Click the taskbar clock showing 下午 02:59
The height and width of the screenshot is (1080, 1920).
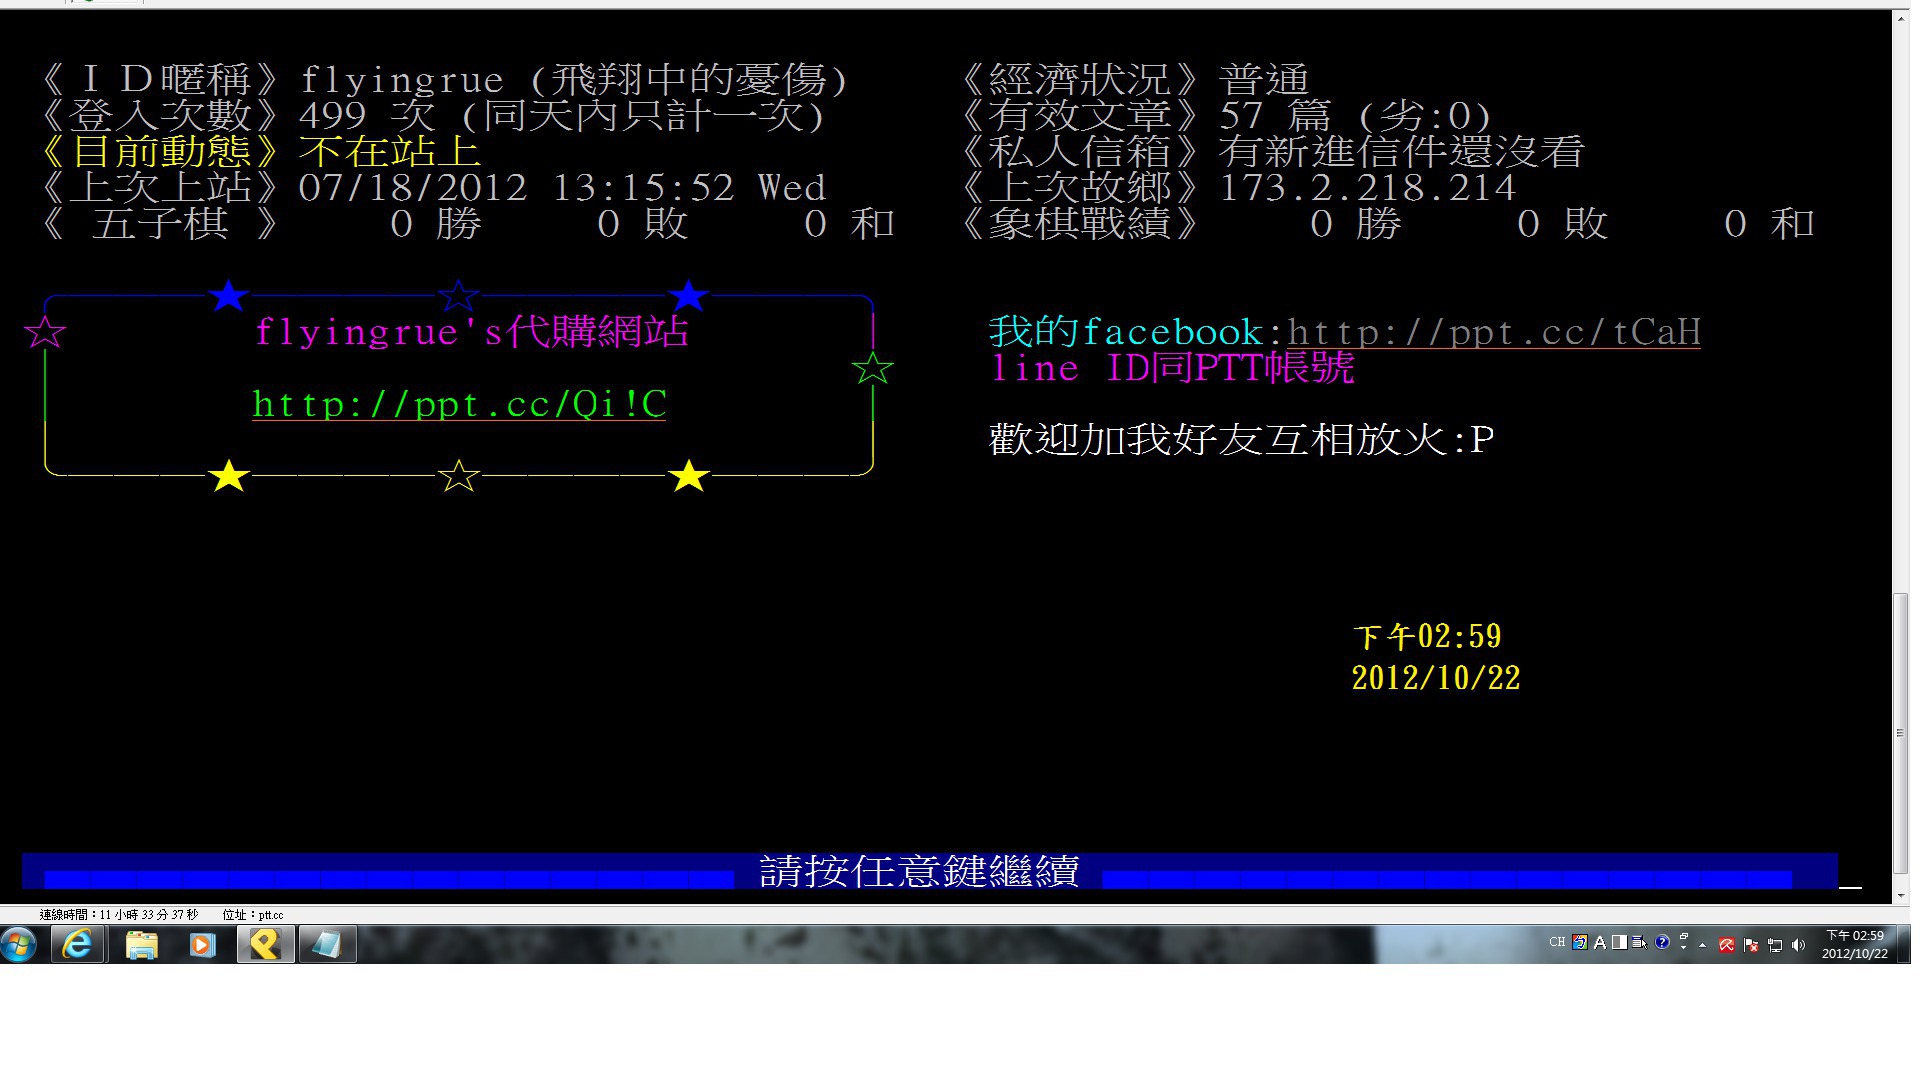[1855, 945]
